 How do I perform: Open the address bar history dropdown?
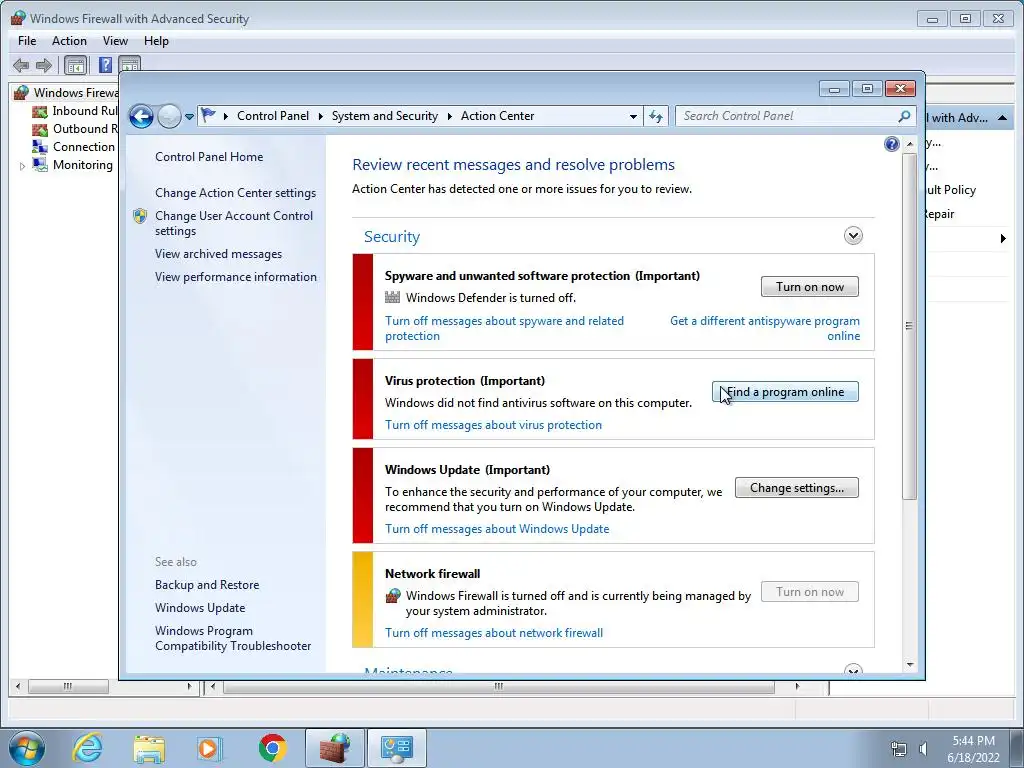[x=633, y=117]
